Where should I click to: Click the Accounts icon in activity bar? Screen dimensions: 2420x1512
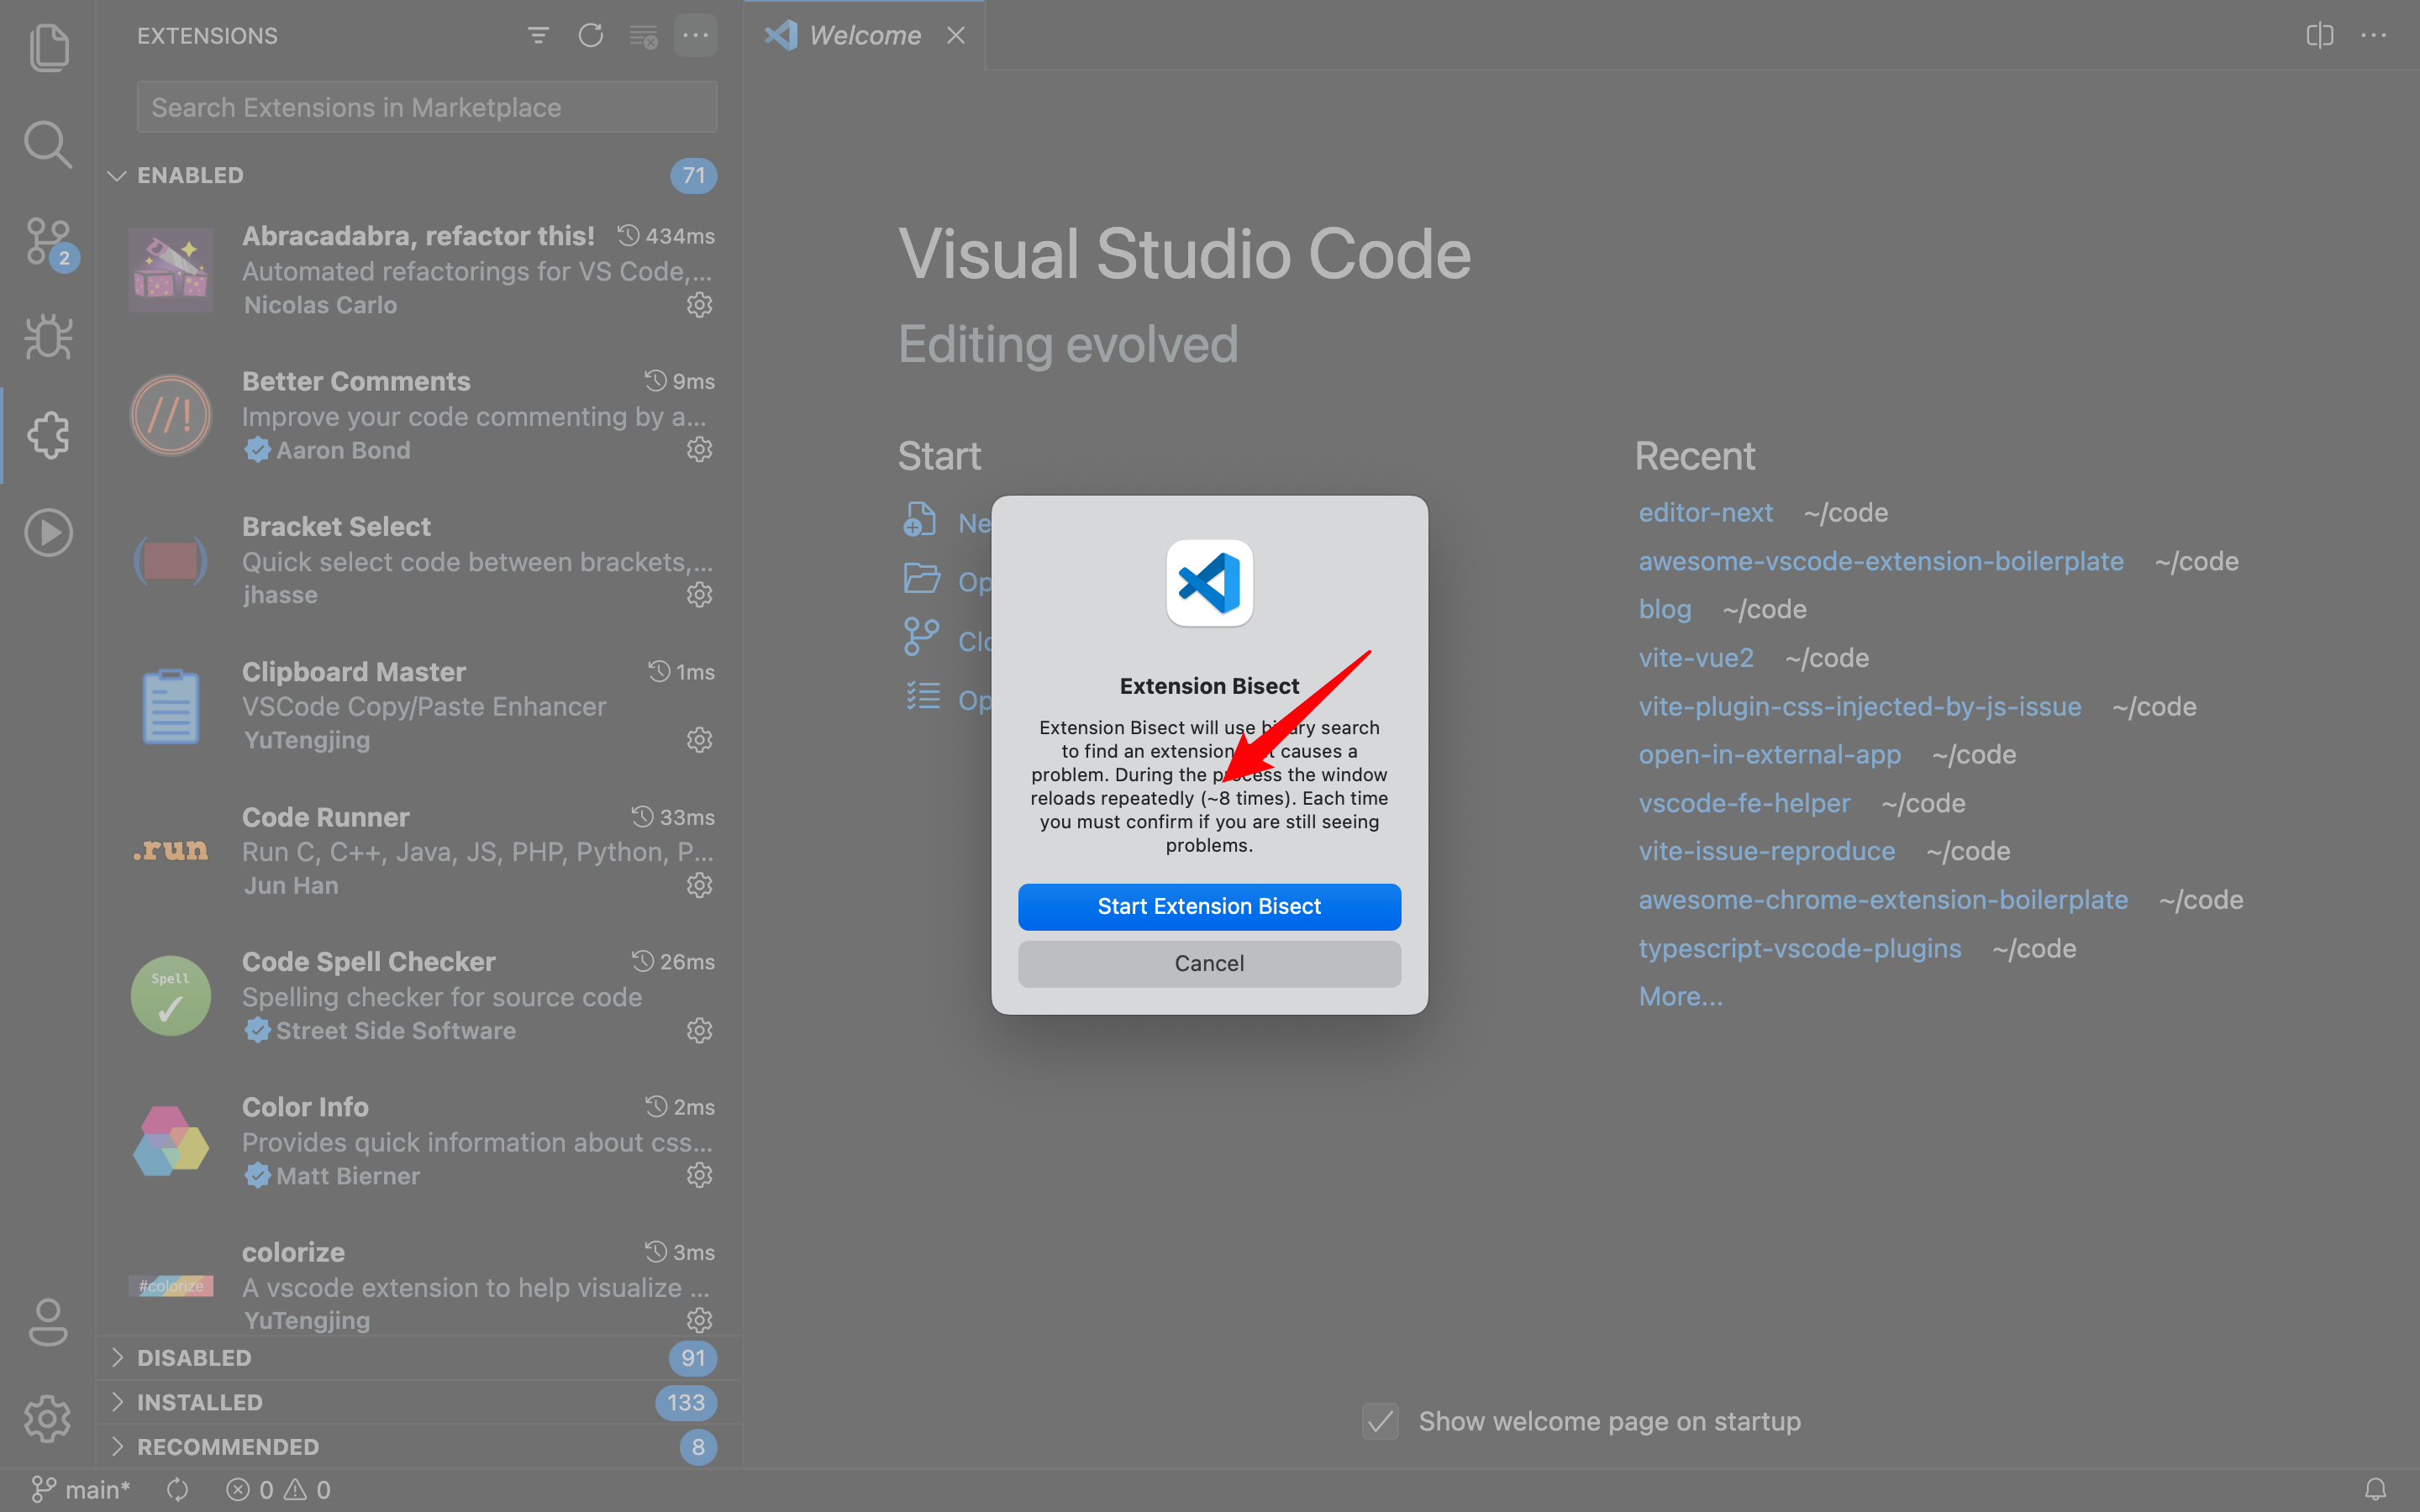tap(48, 1322)
